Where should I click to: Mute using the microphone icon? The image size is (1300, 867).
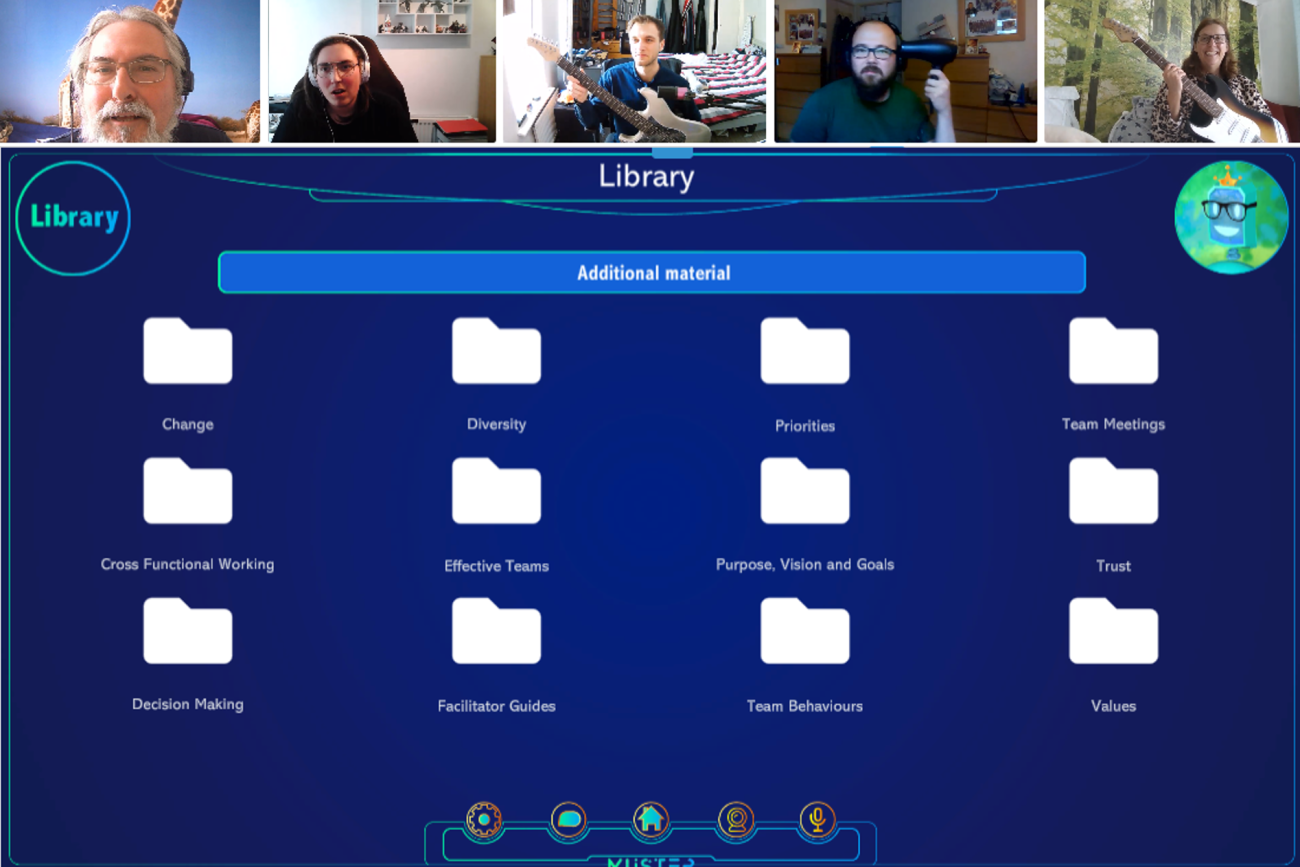817,820
